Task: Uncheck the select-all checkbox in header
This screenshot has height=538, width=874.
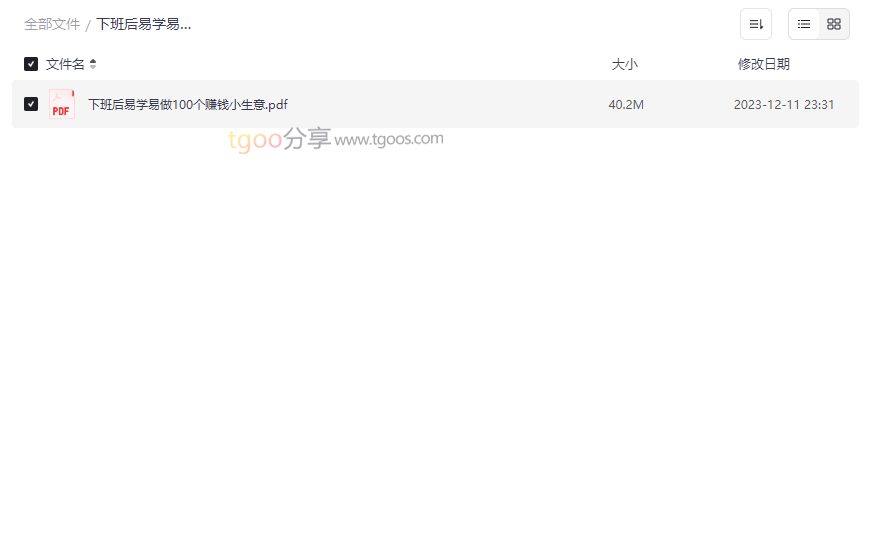Action: [31, 64]
